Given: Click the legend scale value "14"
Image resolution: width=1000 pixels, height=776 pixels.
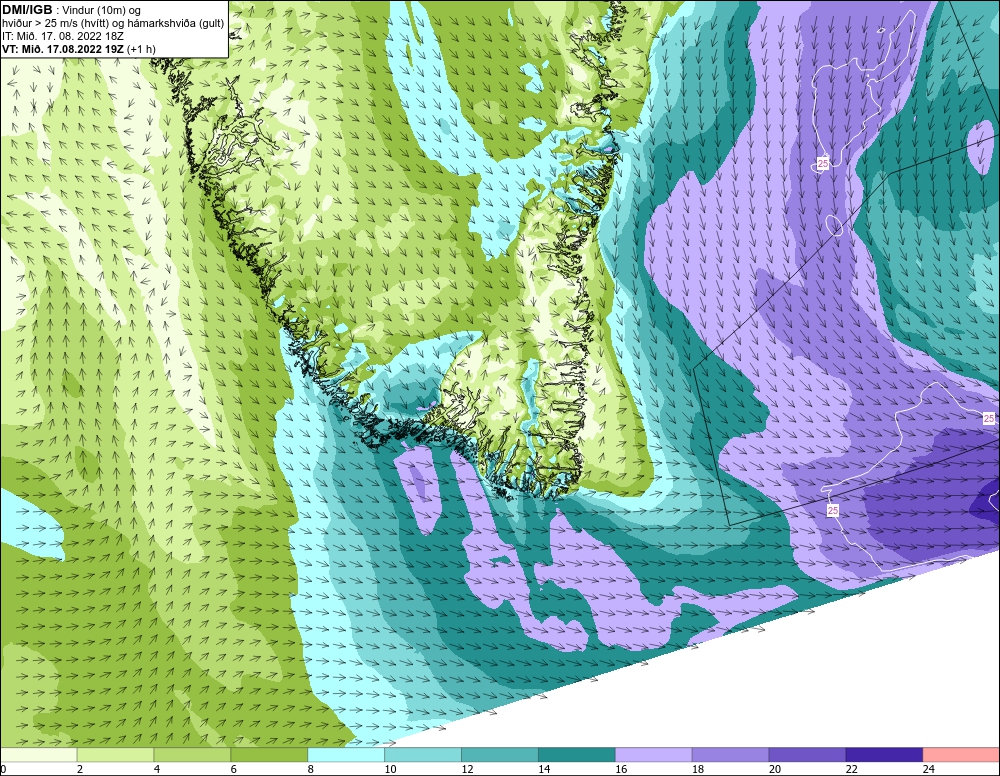Looking at the screenshot, I should (544, 769).
